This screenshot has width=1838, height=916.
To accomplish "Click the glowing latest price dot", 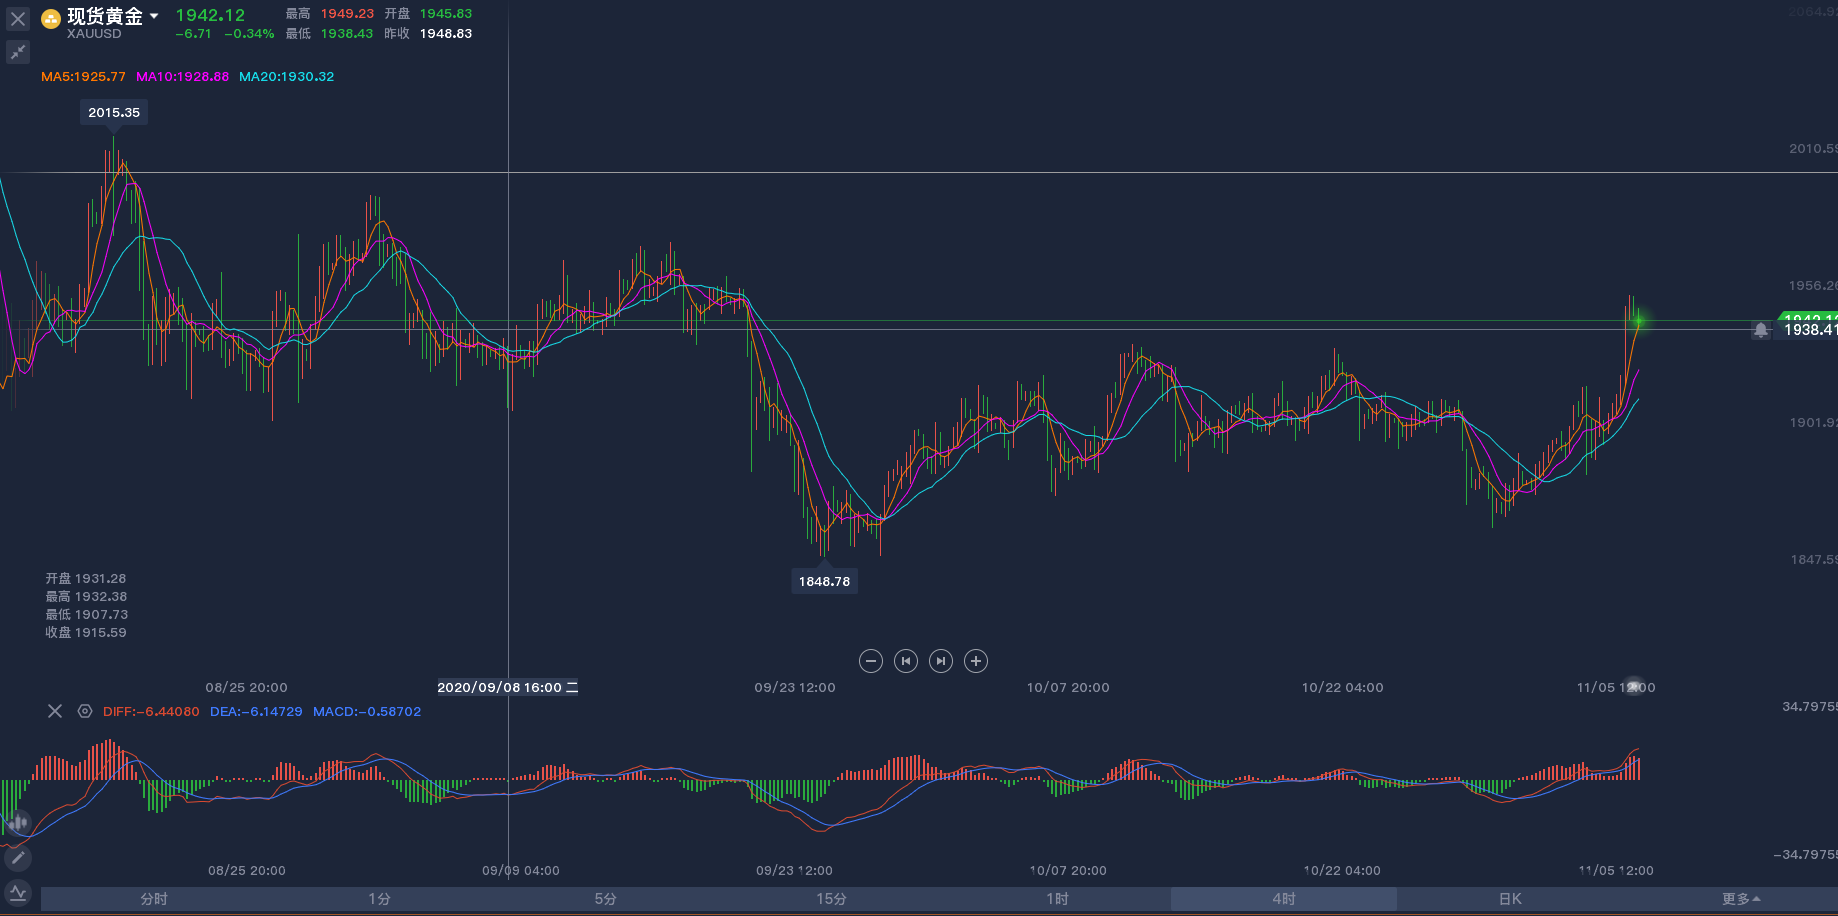I will click(1638, 321).
